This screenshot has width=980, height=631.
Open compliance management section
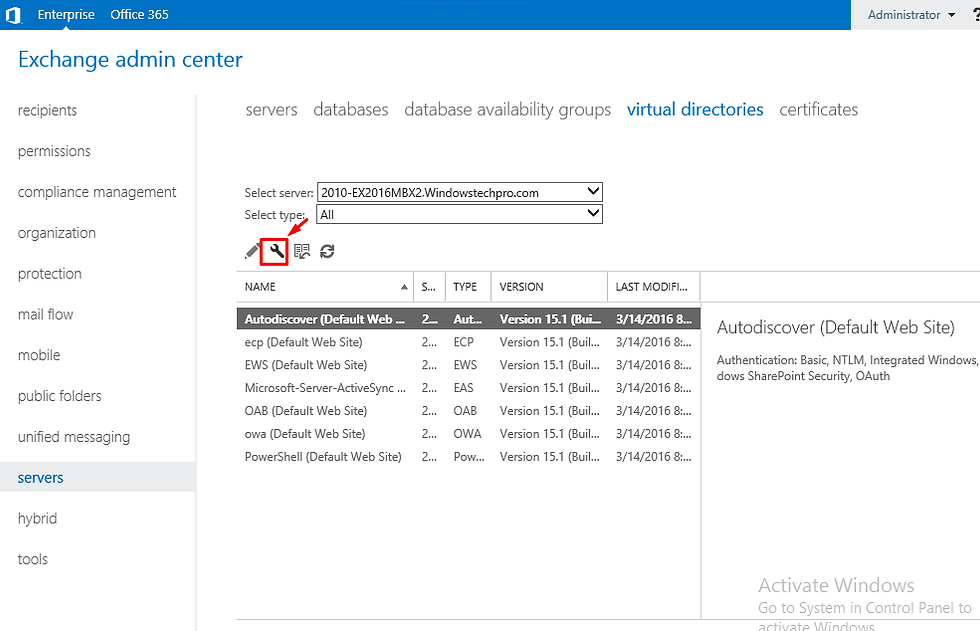pyautogui.click(x=97, y=192)
